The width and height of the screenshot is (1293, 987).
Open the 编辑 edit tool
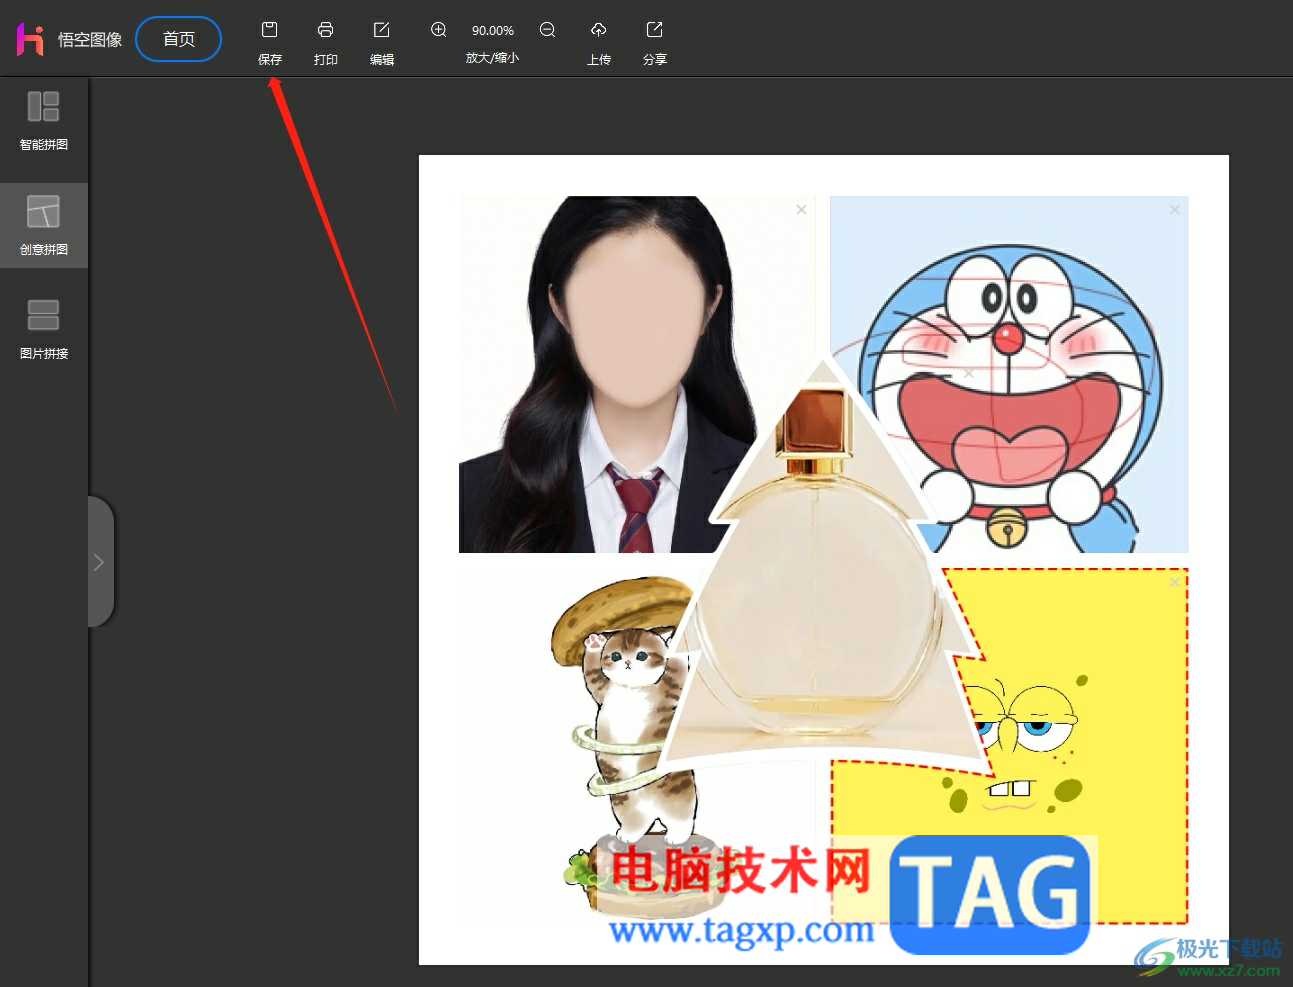tap(381, 30)
